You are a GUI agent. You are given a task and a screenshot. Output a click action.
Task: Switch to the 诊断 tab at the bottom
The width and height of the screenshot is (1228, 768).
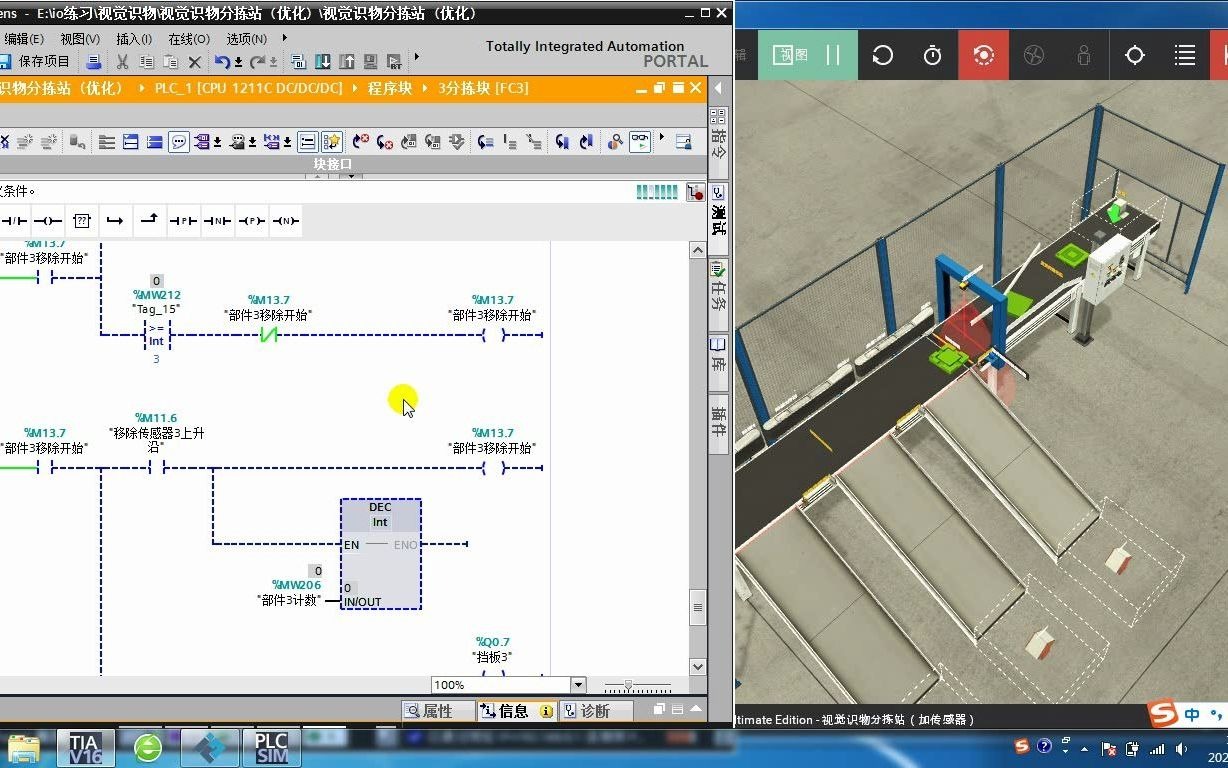pos(596,710)
